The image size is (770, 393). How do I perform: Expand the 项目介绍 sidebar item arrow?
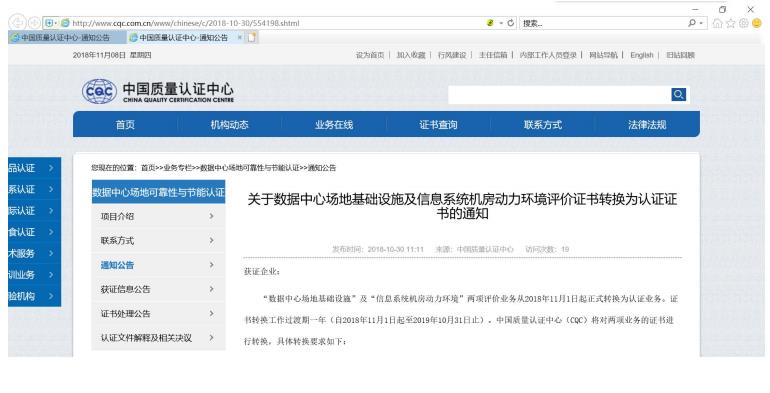tap(212, 216)
